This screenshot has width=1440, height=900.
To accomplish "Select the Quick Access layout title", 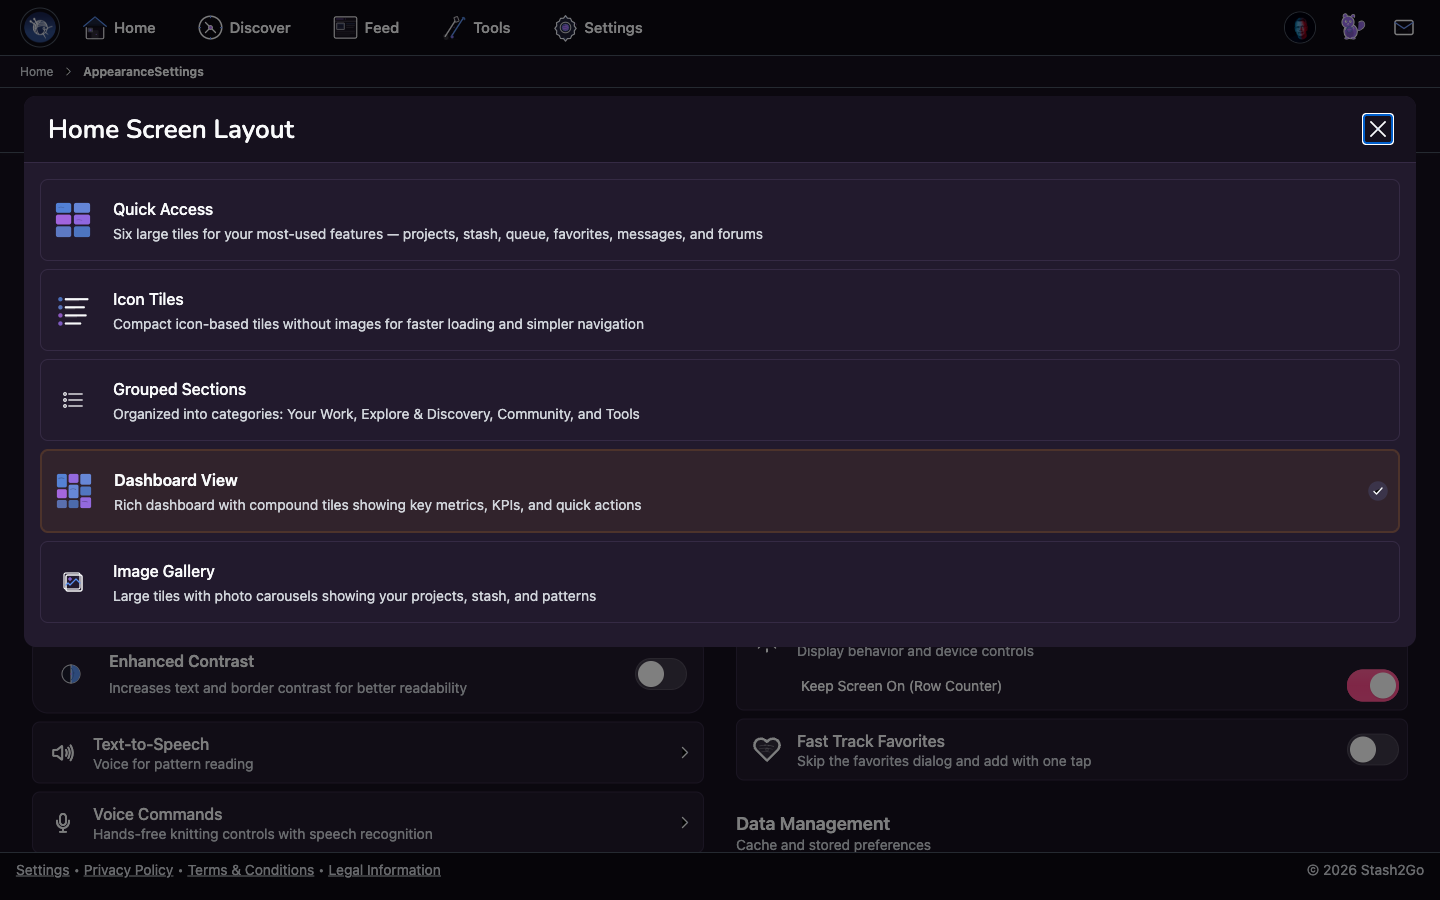I will pos(163,209).
